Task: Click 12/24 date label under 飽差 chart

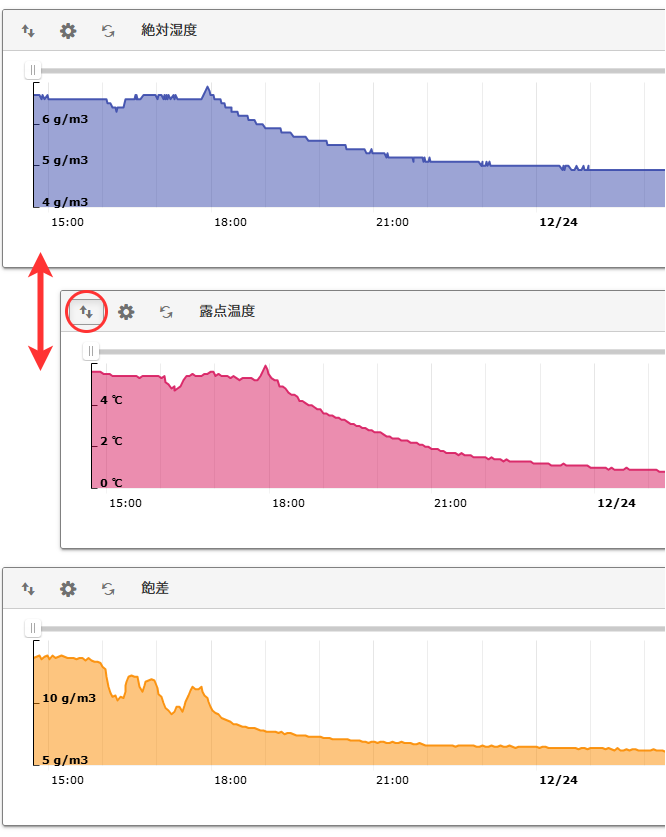Action: (558, 780)
